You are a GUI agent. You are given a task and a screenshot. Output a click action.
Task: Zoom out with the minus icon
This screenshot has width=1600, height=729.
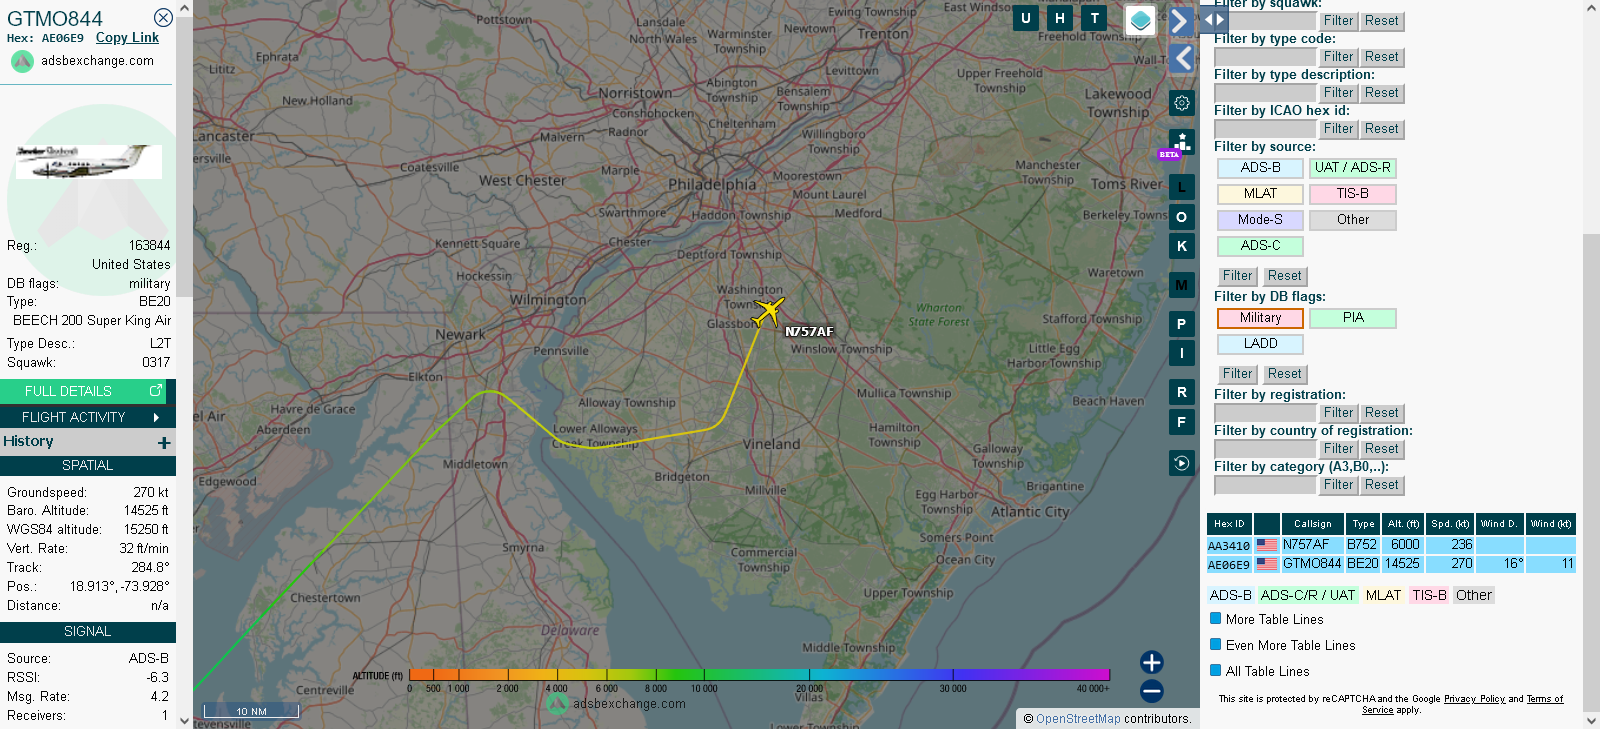point(1152,691)
